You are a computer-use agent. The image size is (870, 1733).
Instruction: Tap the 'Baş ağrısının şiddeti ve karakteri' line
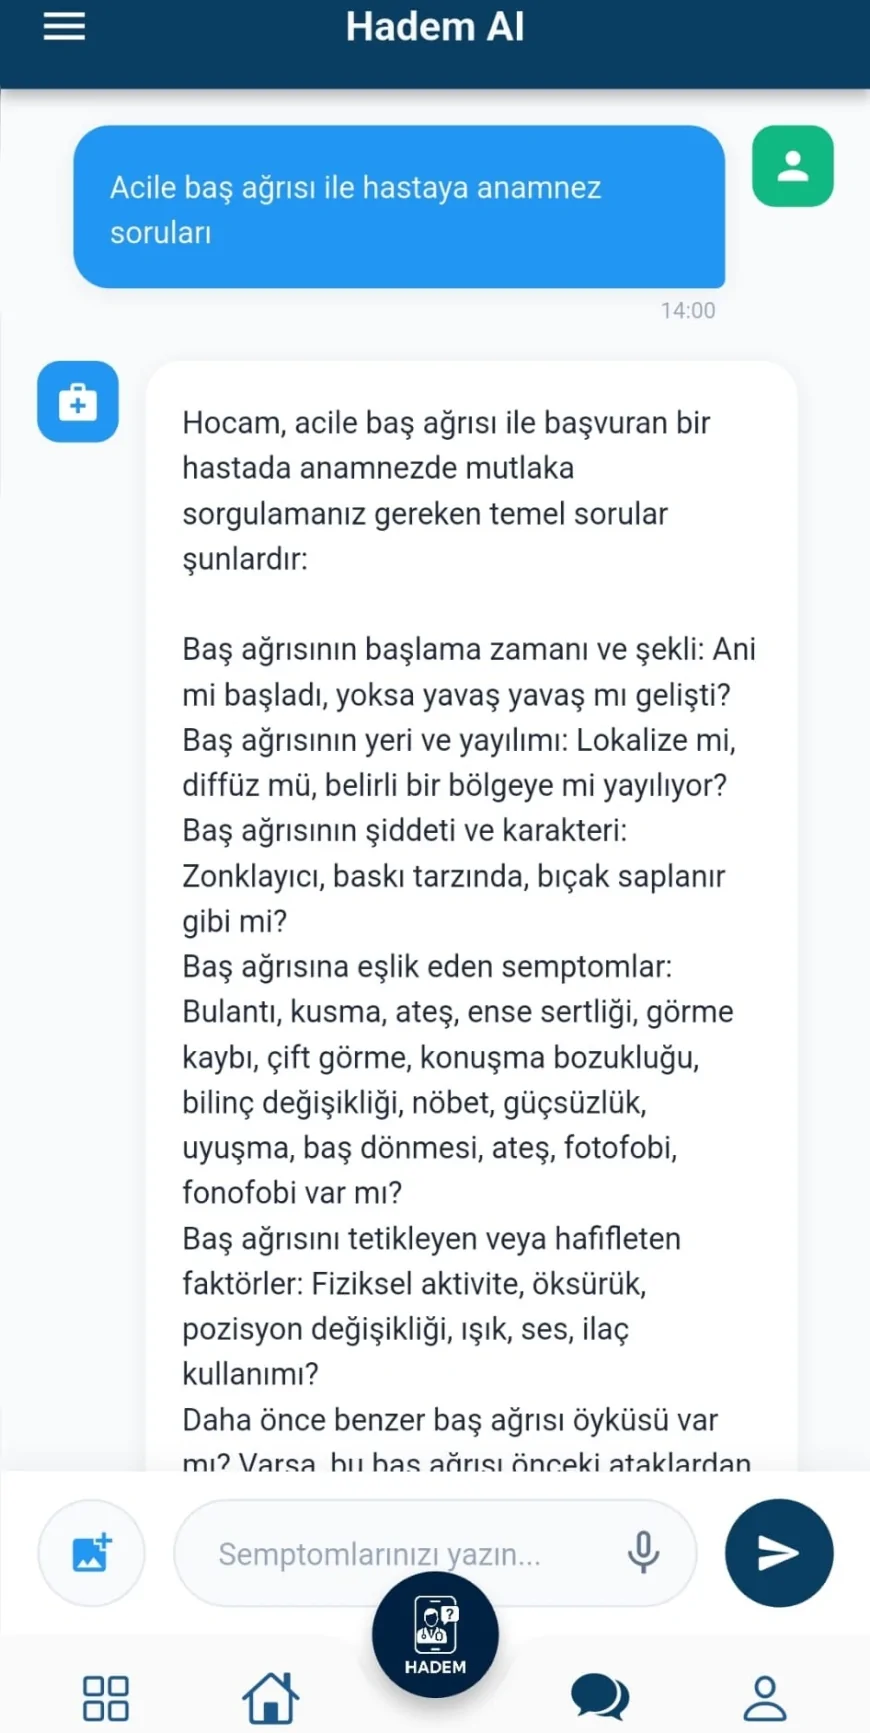click(x=404, y=831)
